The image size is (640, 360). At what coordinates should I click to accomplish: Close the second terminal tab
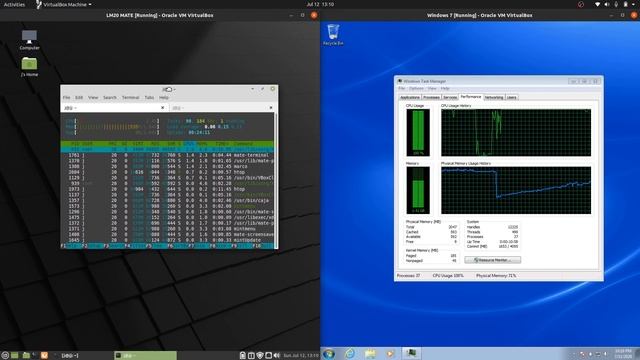click(x=271, y=108)
